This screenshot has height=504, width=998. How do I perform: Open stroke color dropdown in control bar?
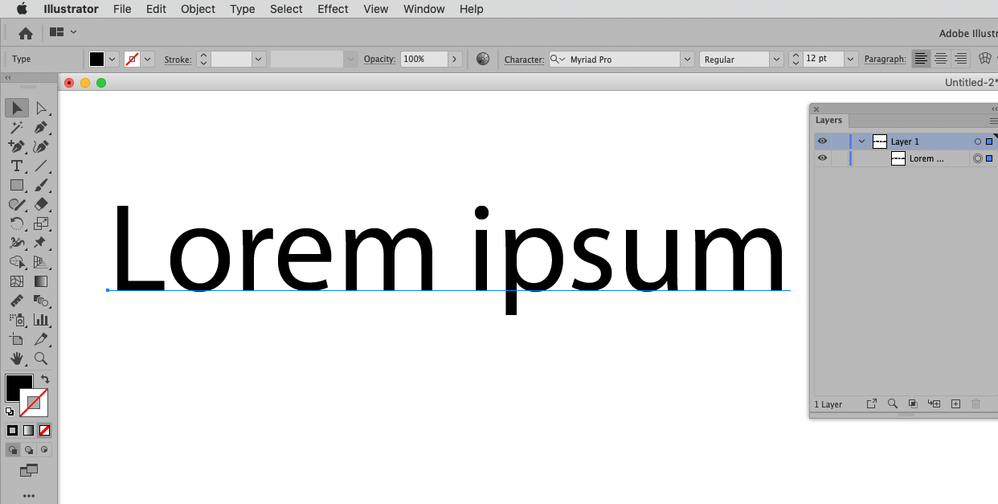coord(148,59)
